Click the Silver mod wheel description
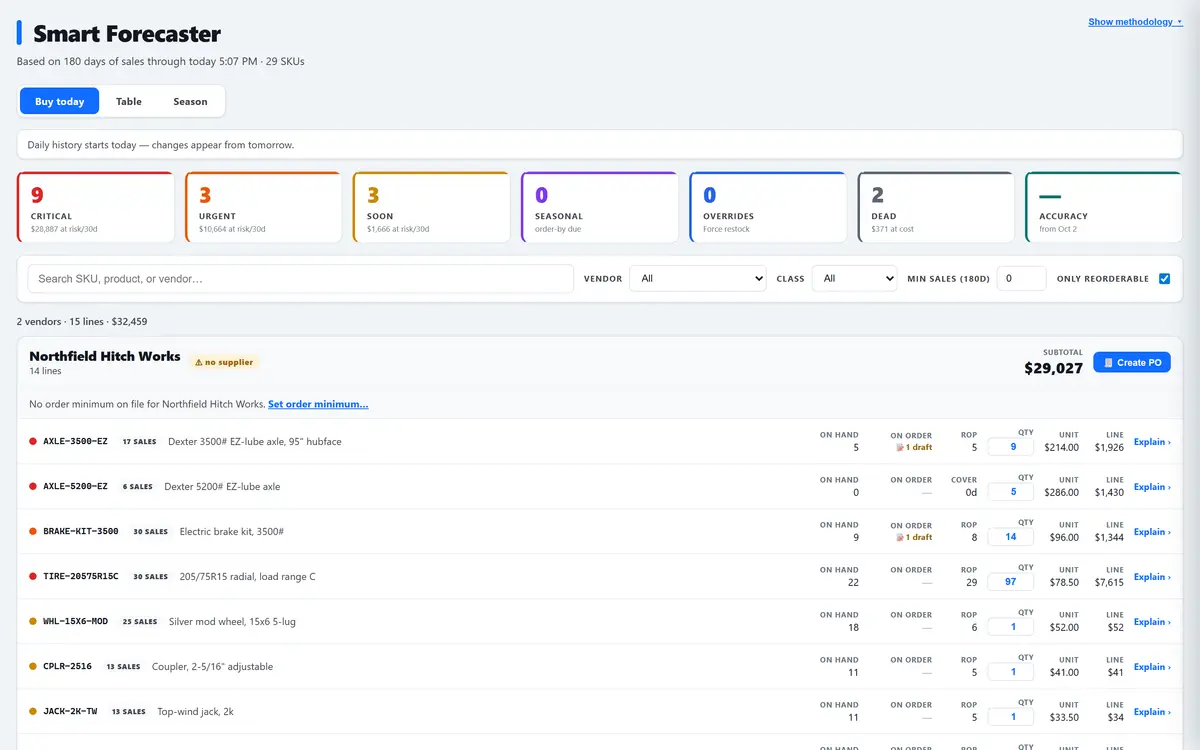 click(x=232, y=622)
